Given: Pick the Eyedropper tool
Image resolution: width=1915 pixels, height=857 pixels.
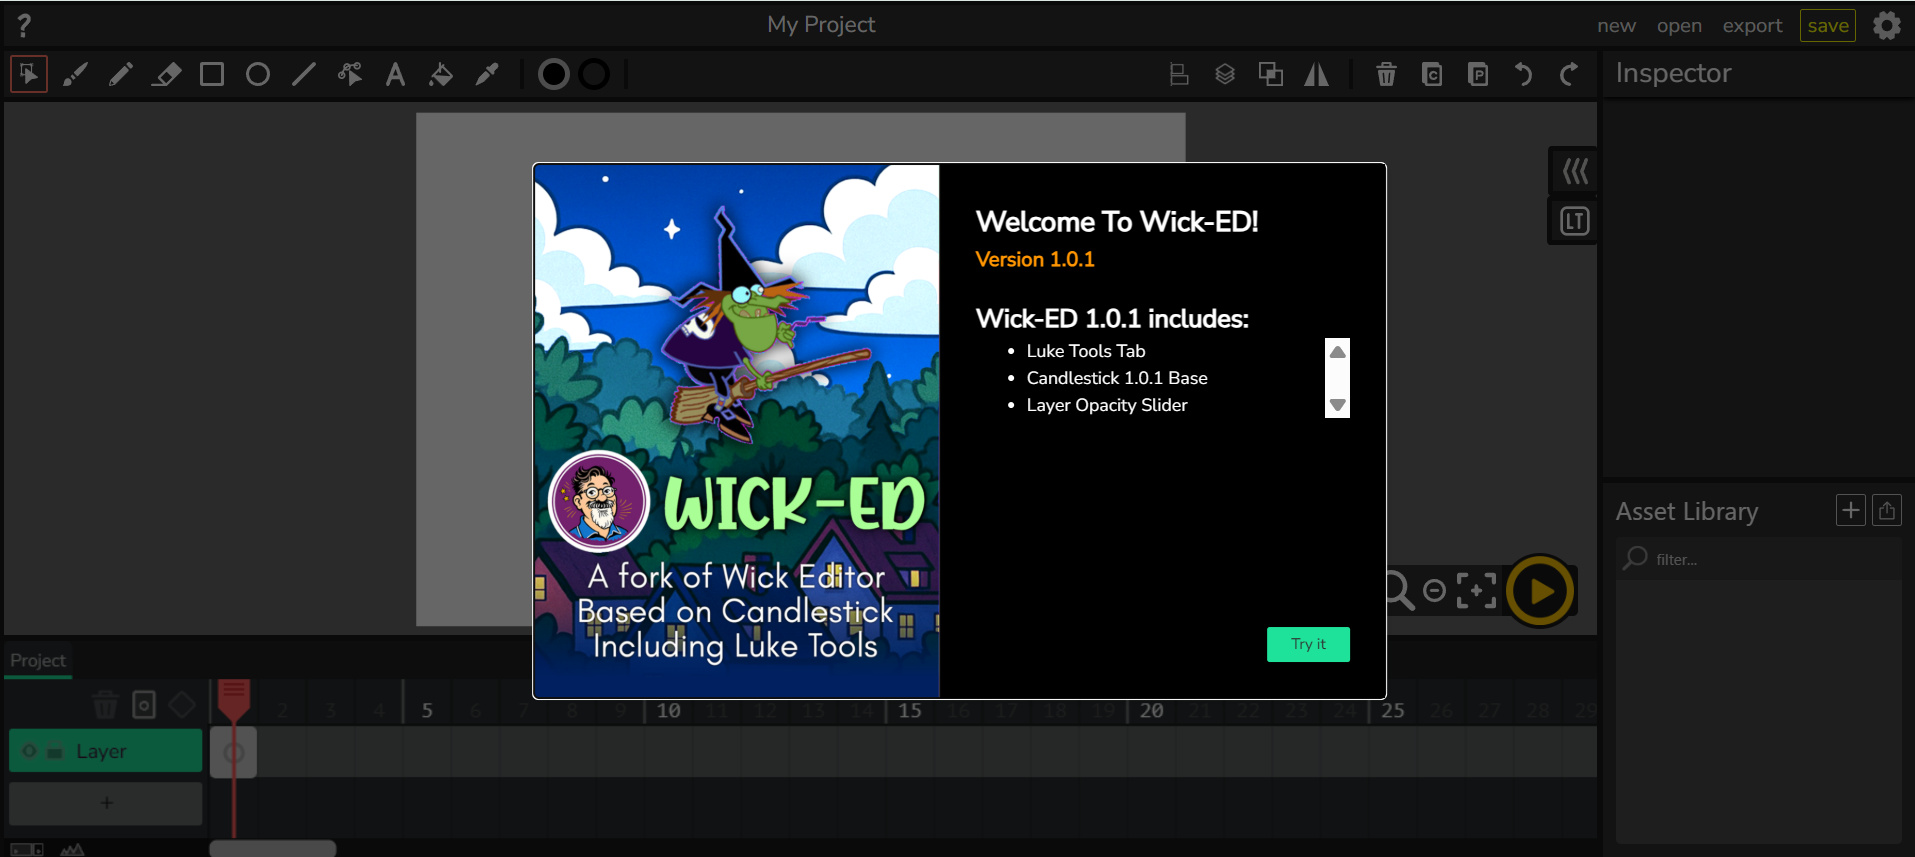Looking at the screenshot, I should [x=487, y=75].
